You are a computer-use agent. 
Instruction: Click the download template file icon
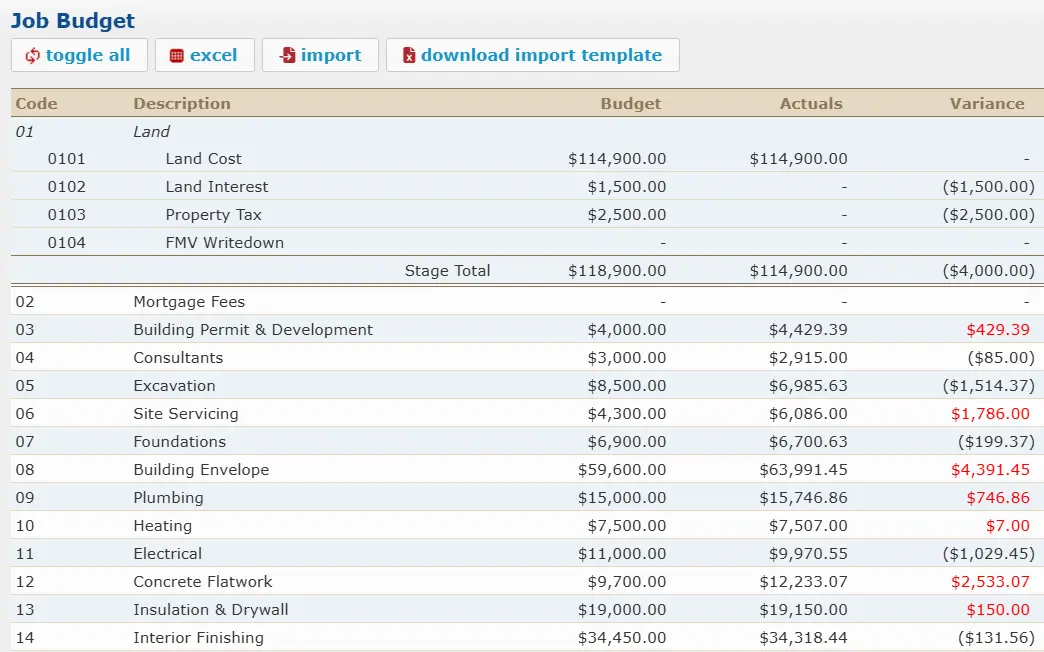coord(409,55)
